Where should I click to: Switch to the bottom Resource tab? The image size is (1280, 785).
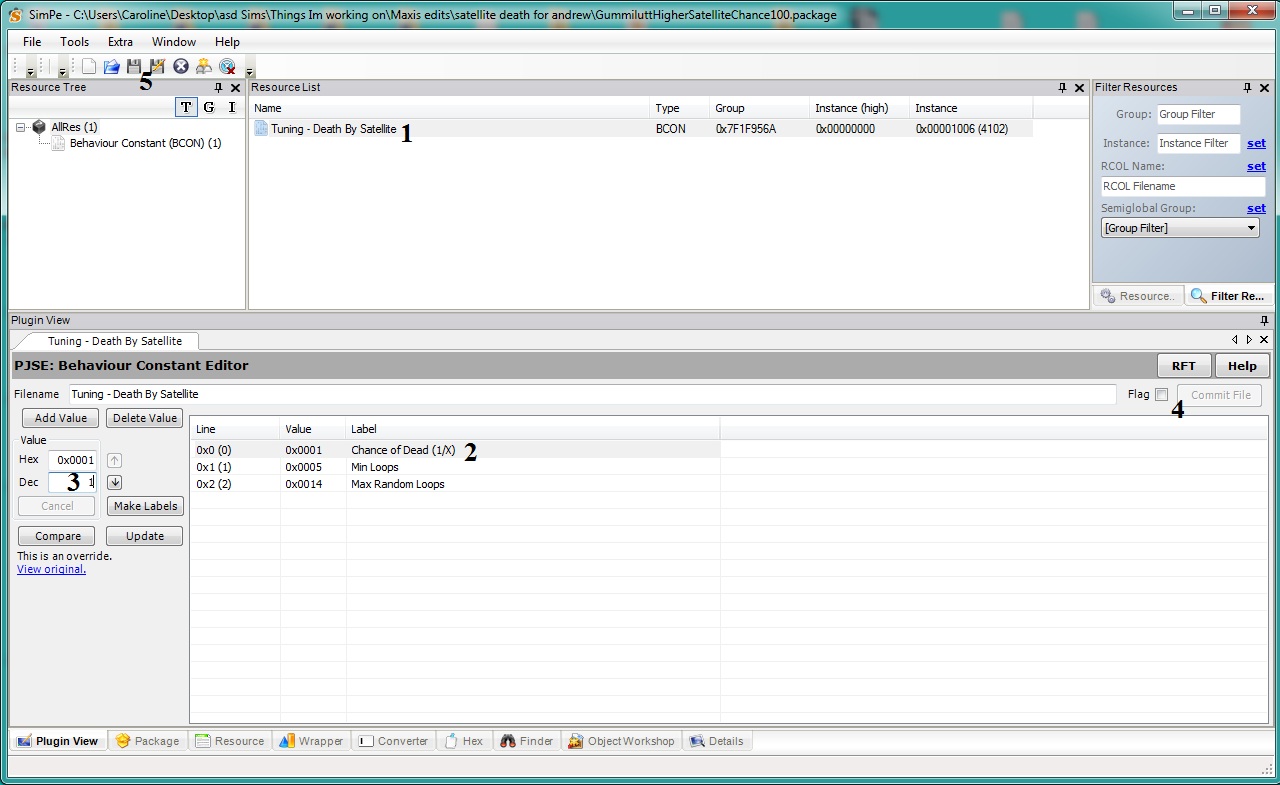(230, 741)
